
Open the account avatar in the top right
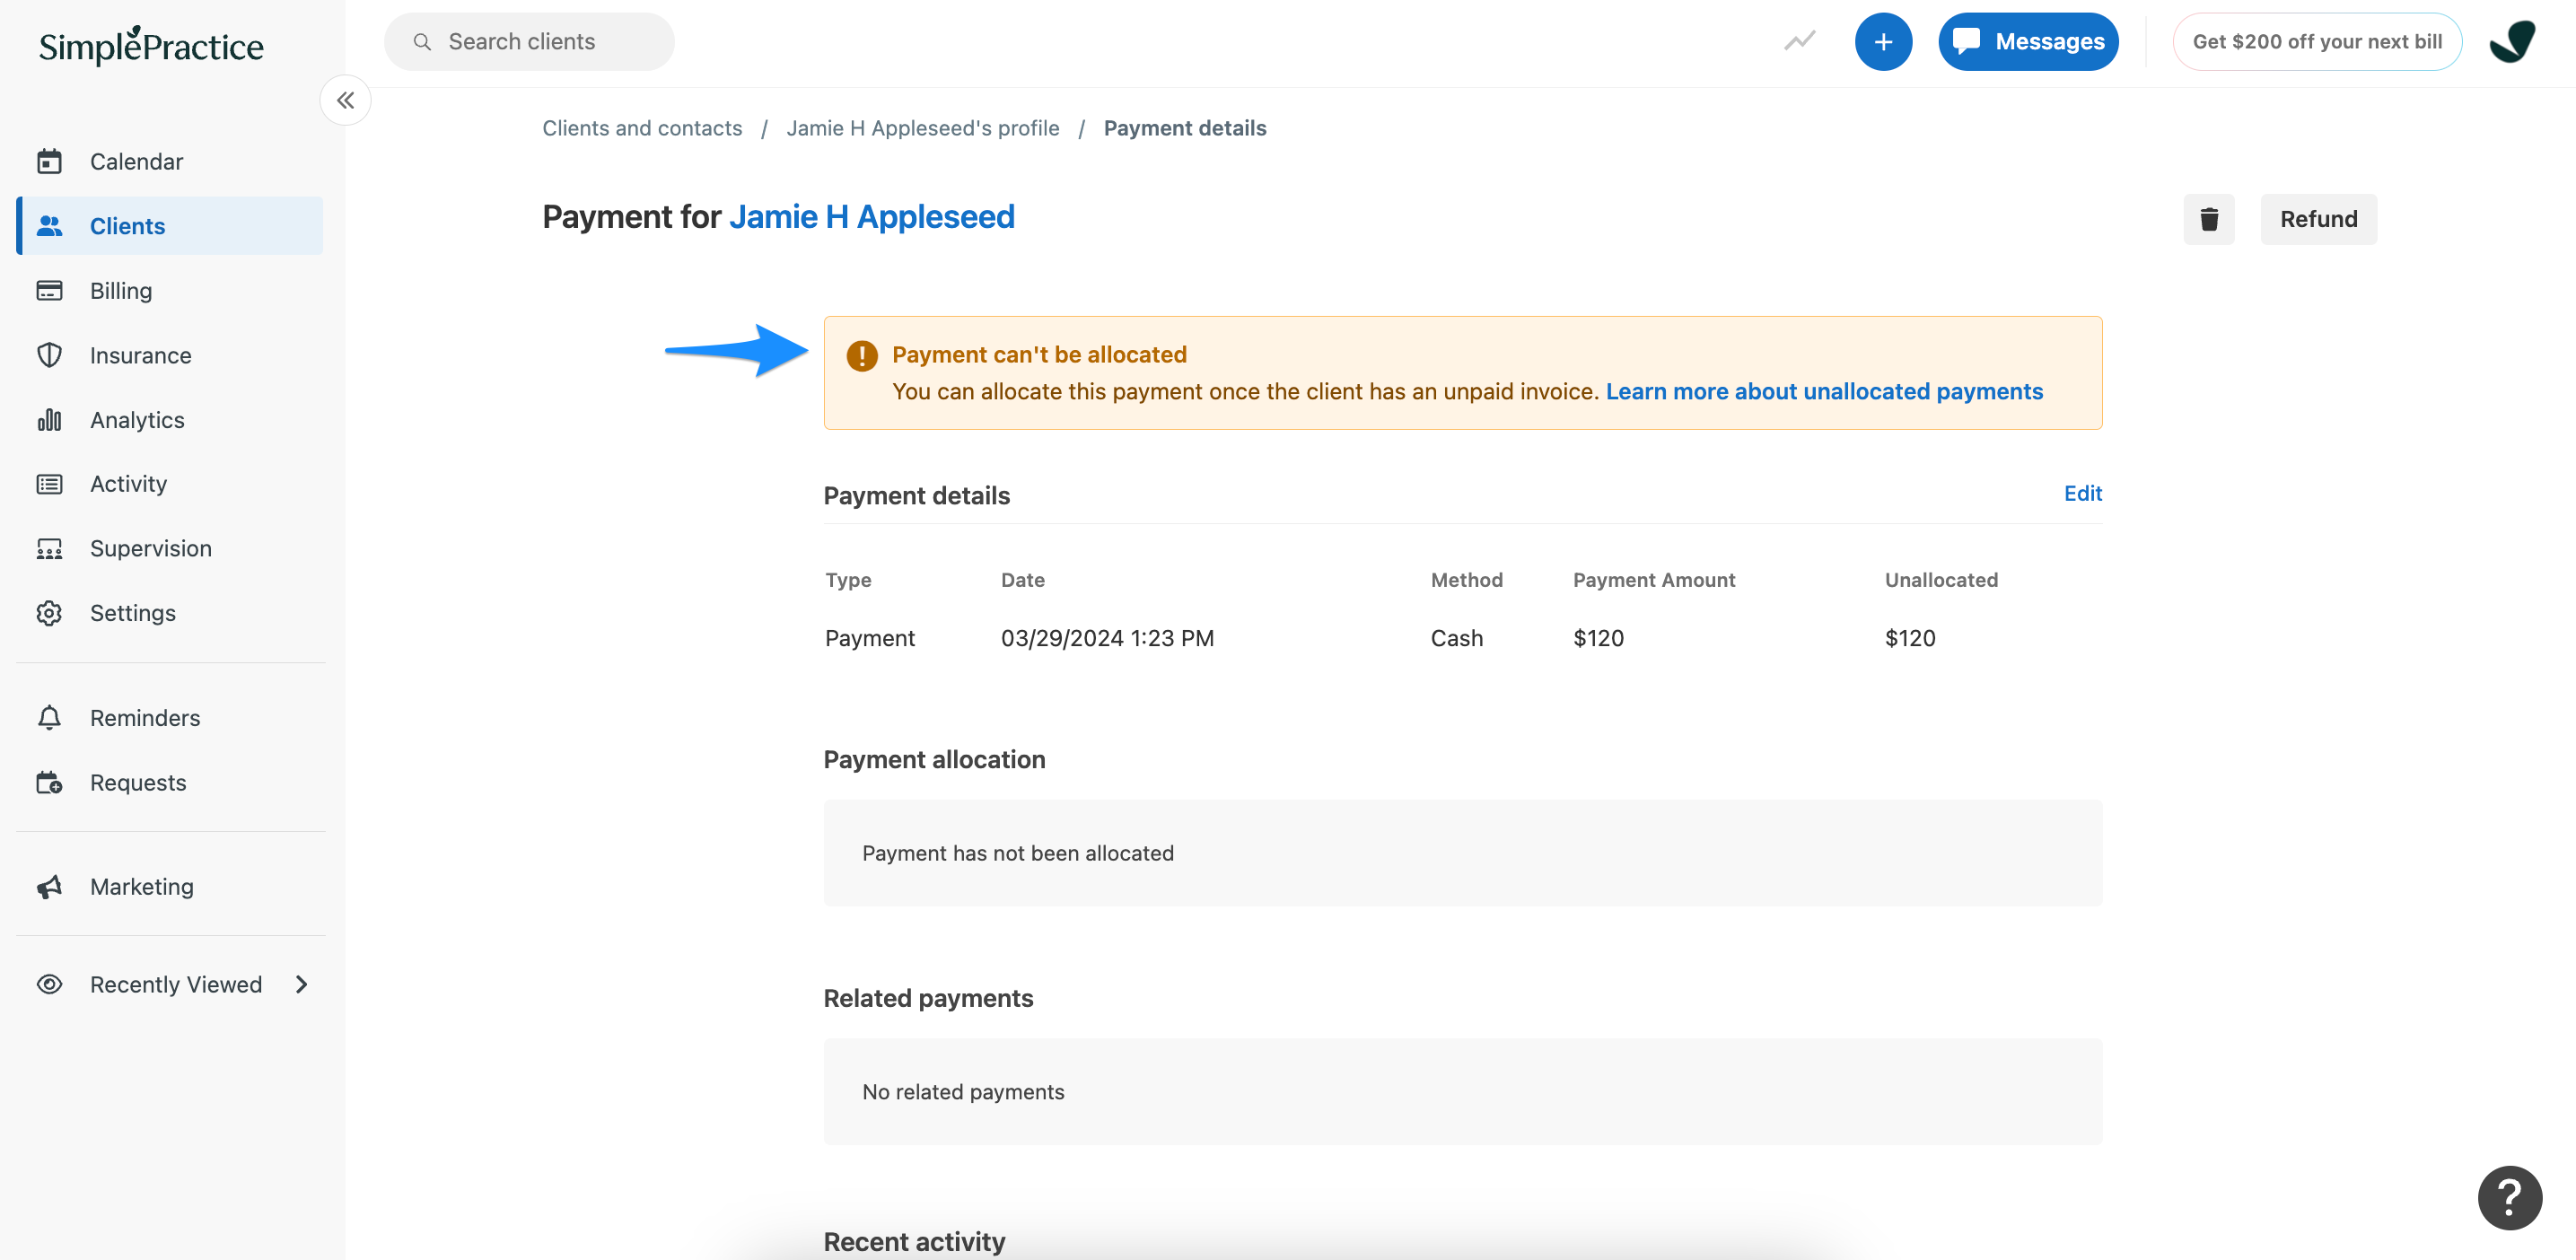2513,41
